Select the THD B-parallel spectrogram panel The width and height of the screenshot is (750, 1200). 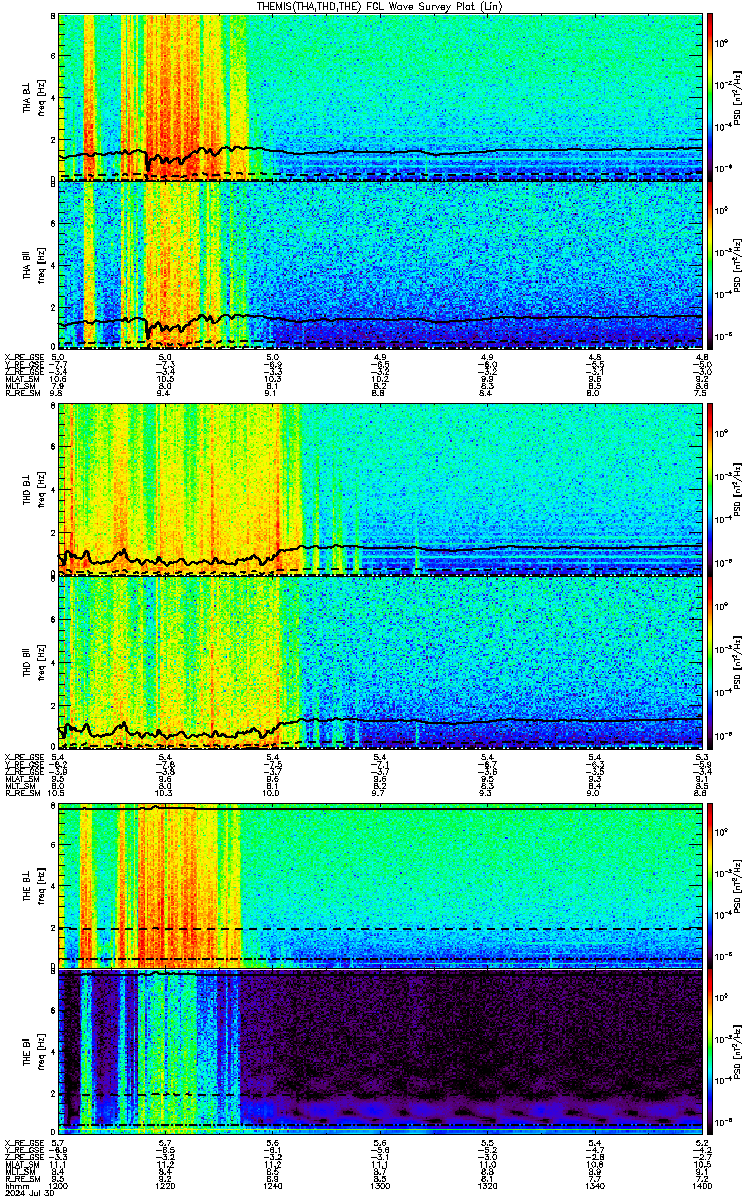(380, 660)
